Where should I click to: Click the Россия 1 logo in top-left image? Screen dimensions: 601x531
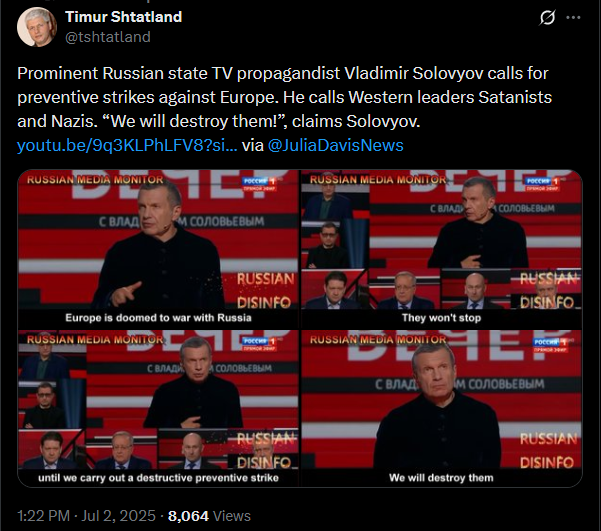coord(259,183)
